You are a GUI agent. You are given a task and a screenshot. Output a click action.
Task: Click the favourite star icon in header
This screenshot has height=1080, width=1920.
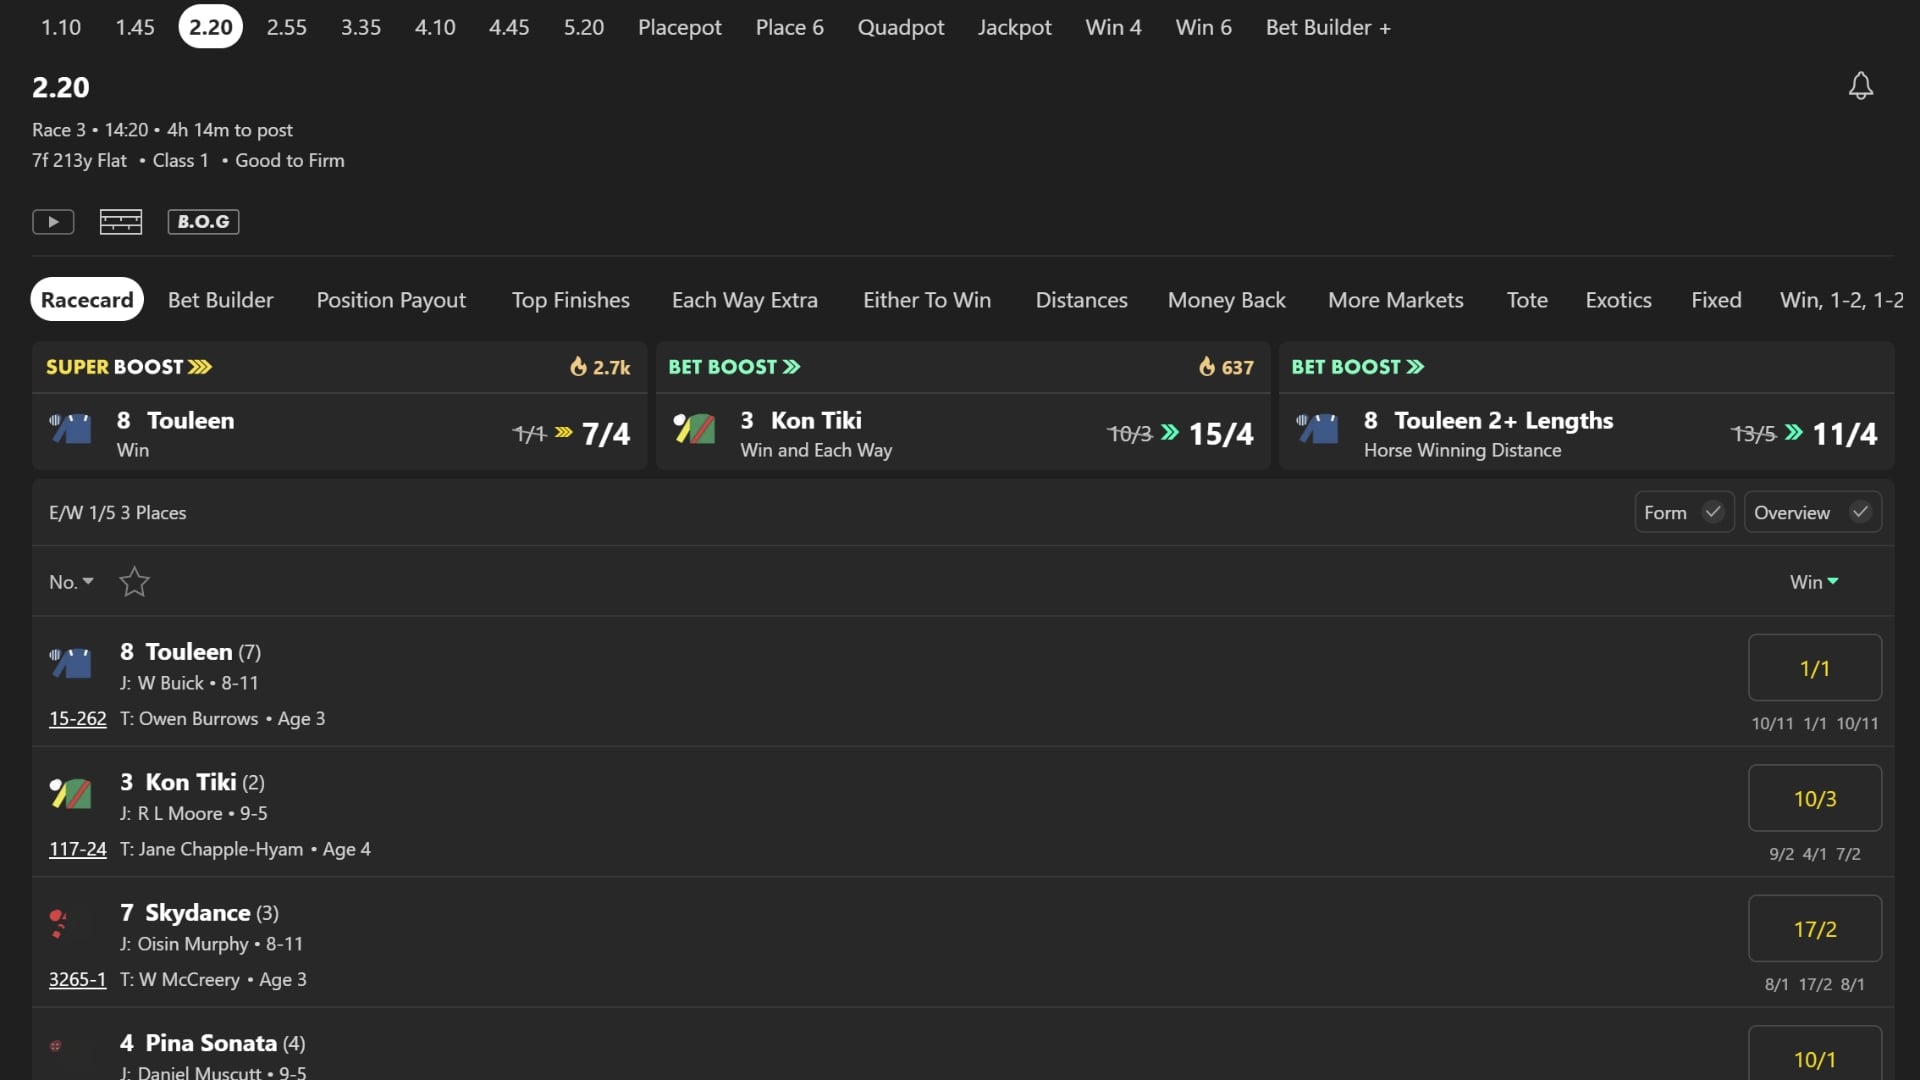point(134,581)
